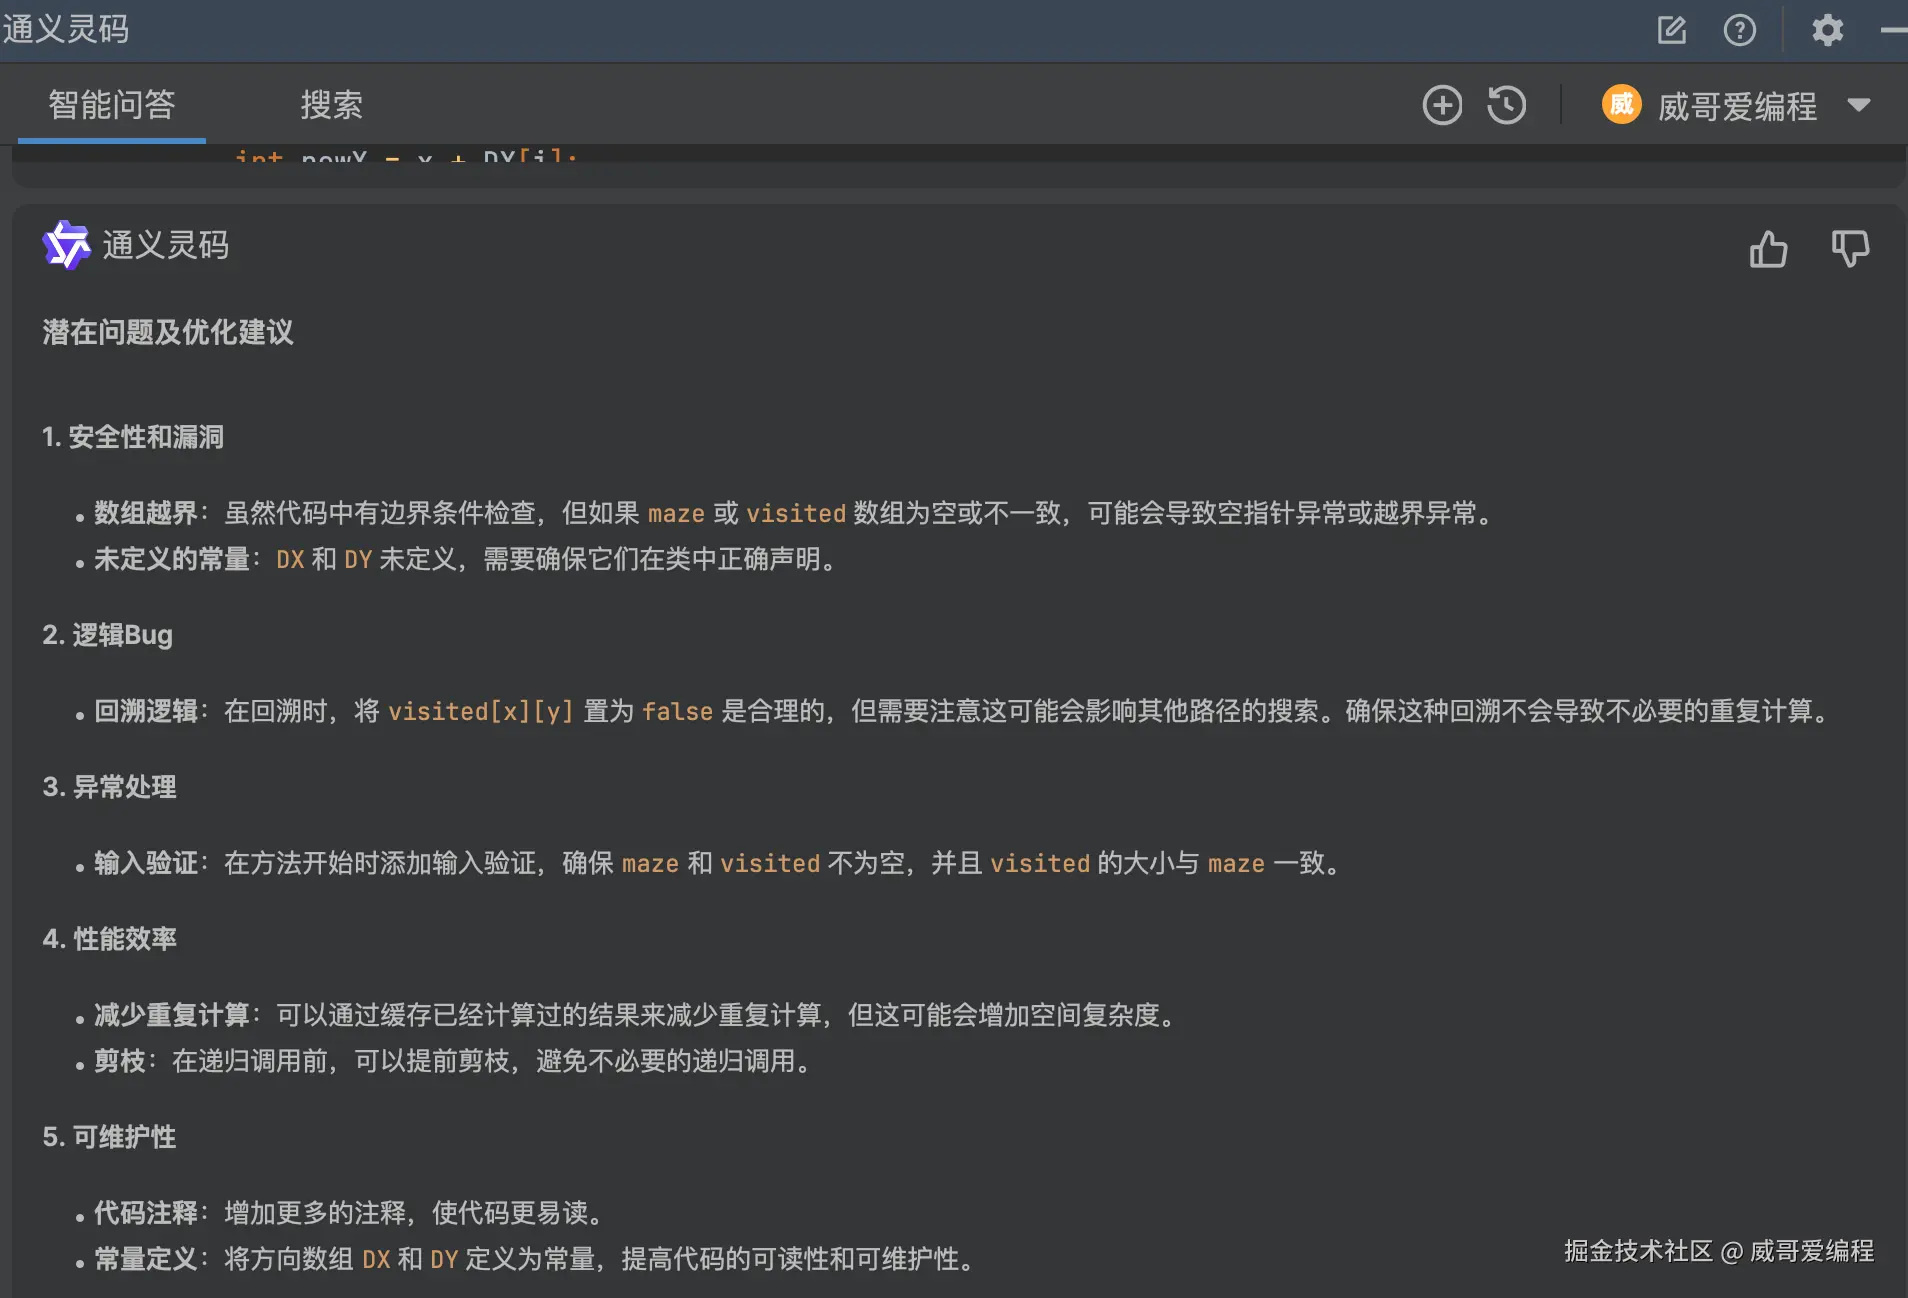Click the heading 5. 可维护性
This screenshot has height=1298, width=1908.
click(x=109, y=1137)
